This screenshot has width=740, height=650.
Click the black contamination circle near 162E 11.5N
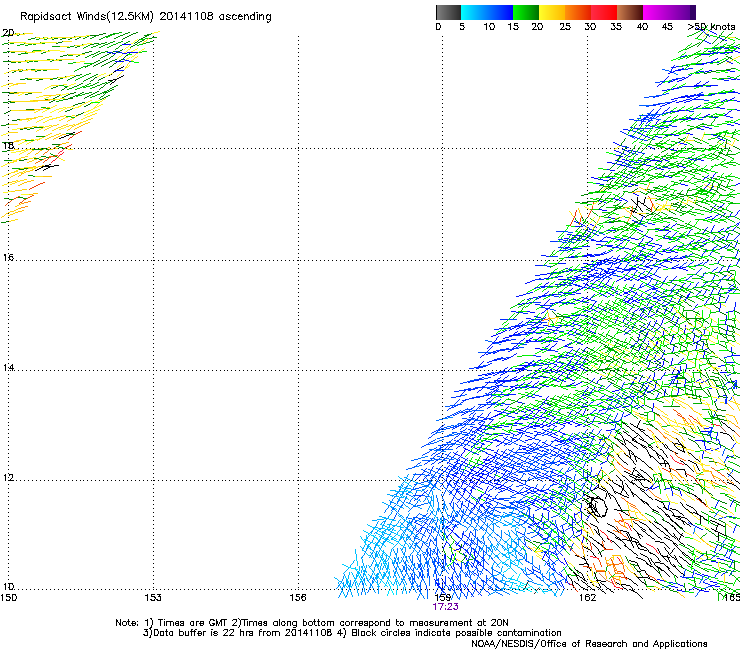(x=597, y=506)
